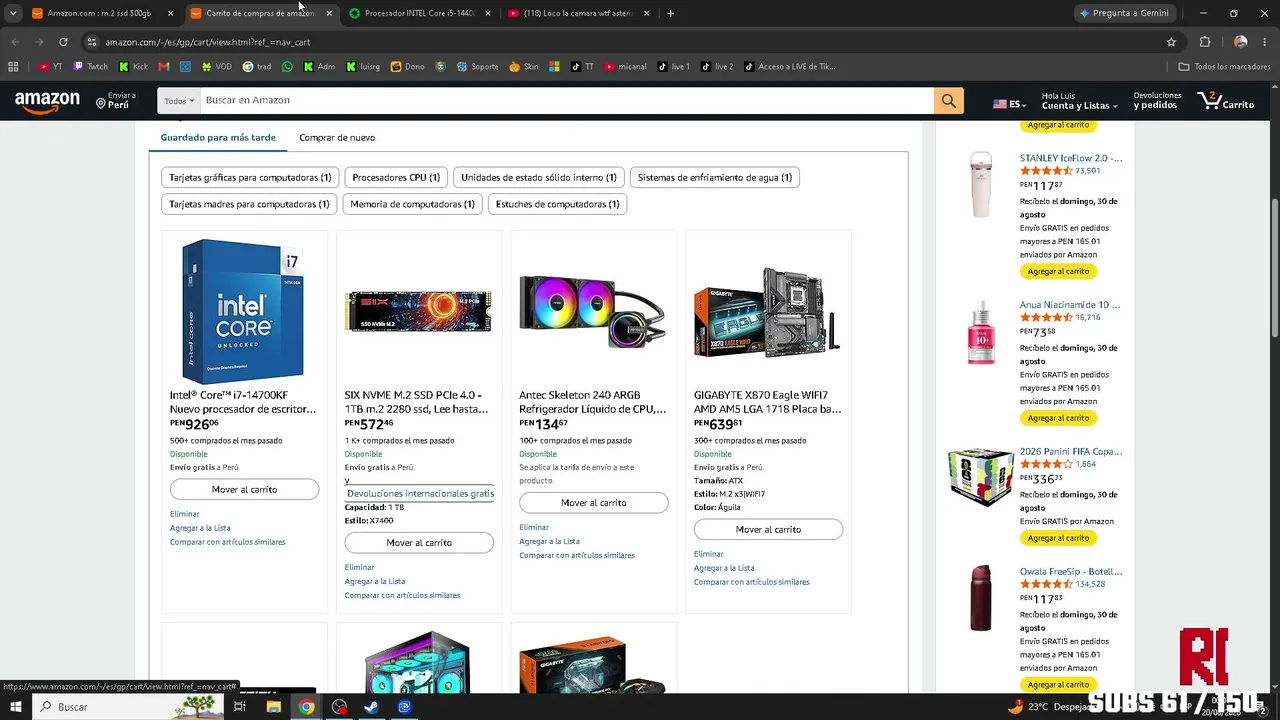This screenshot has height=720, width=1280.
Task: Open the Kick bookmark
Action: click(133, 67)
